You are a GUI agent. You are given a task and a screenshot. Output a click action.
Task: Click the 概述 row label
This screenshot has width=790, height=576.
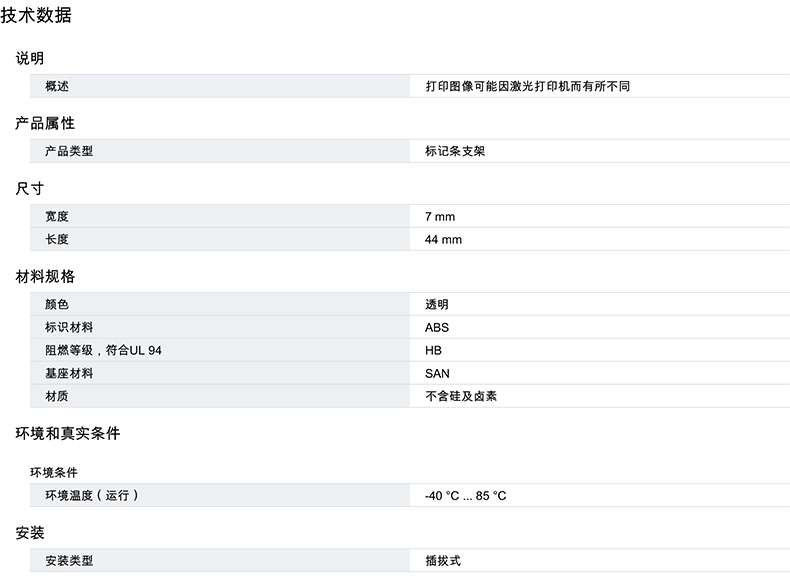(x=57, y=87)
